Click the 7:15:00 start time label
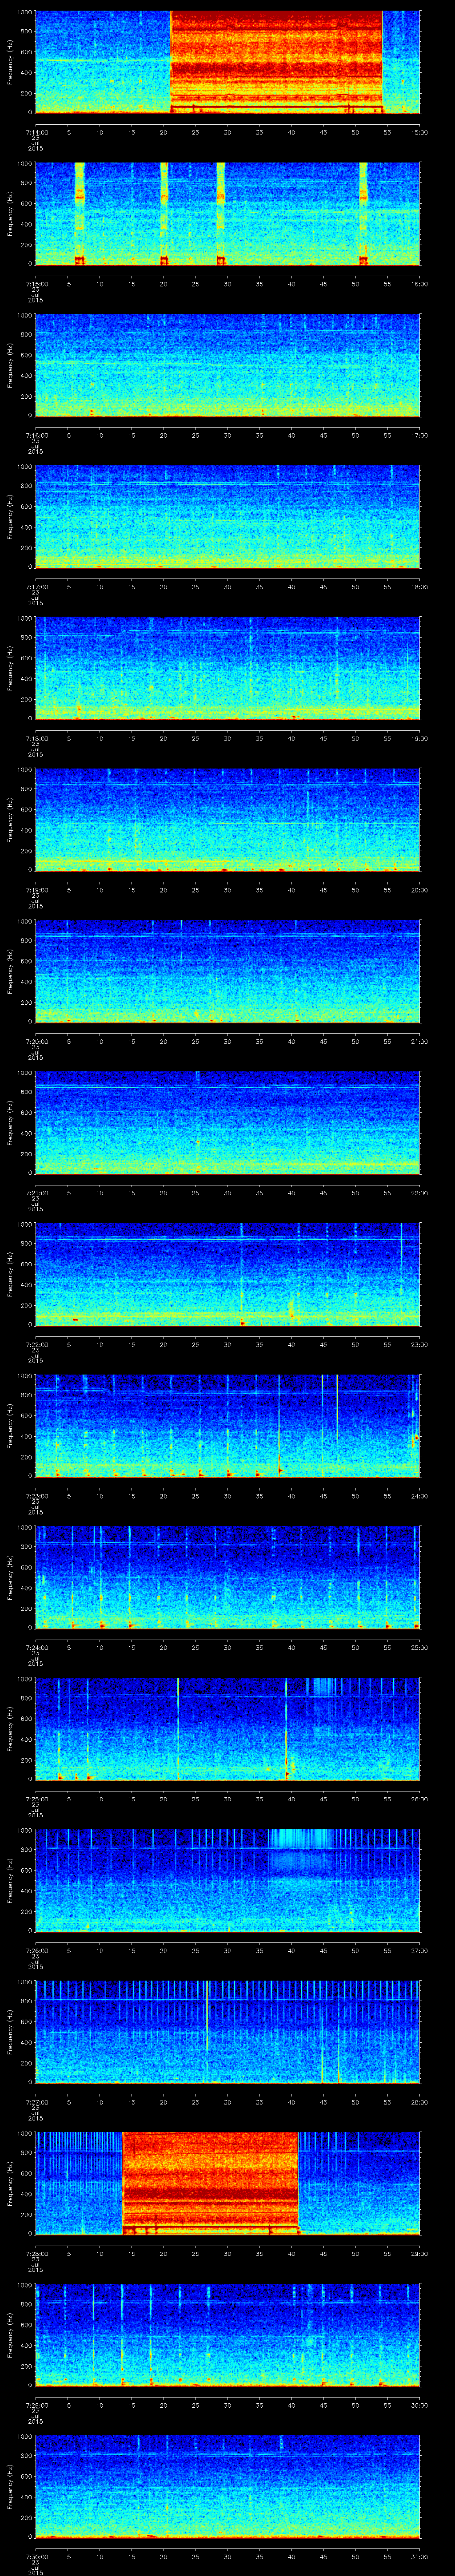 tap(37, 284)
